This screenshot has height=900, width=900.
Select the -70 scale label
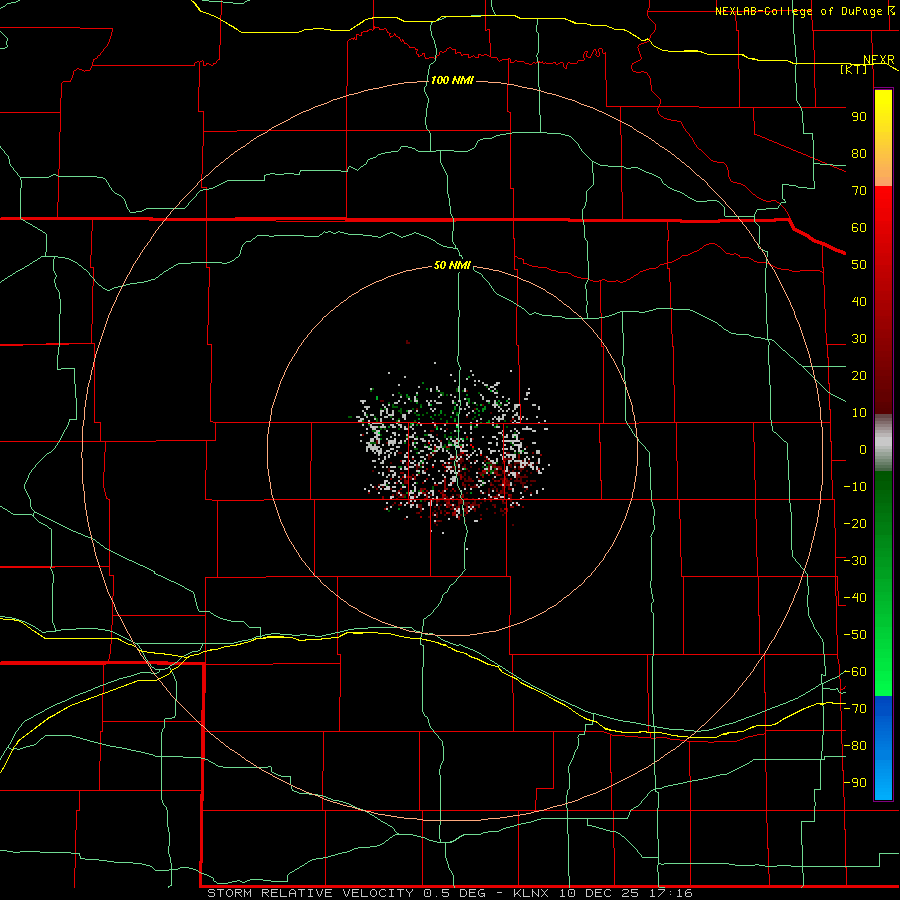coord(855,709)
